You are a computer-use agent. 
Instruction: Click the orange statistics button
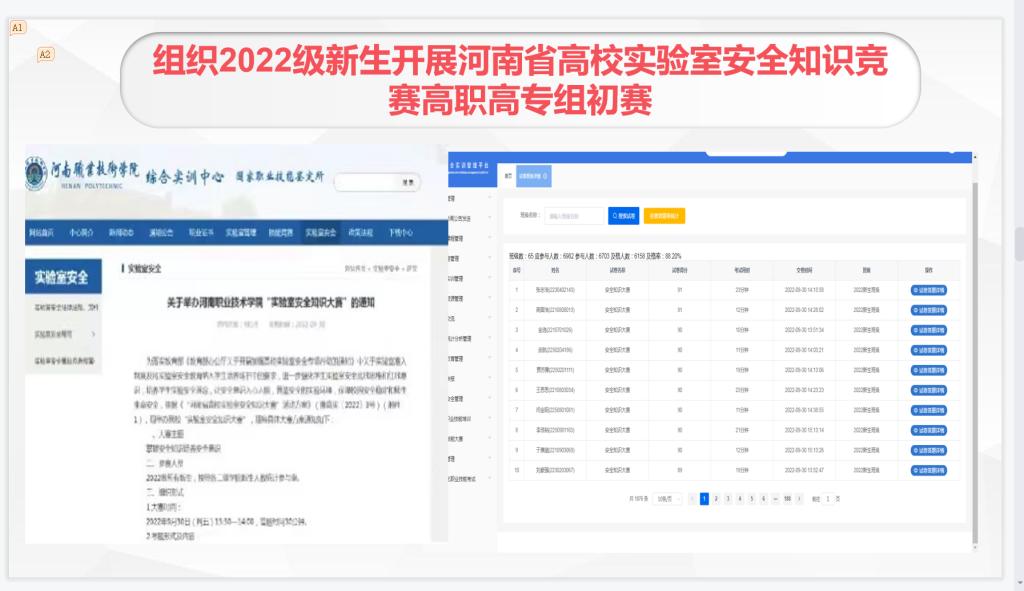coord(665,215)
